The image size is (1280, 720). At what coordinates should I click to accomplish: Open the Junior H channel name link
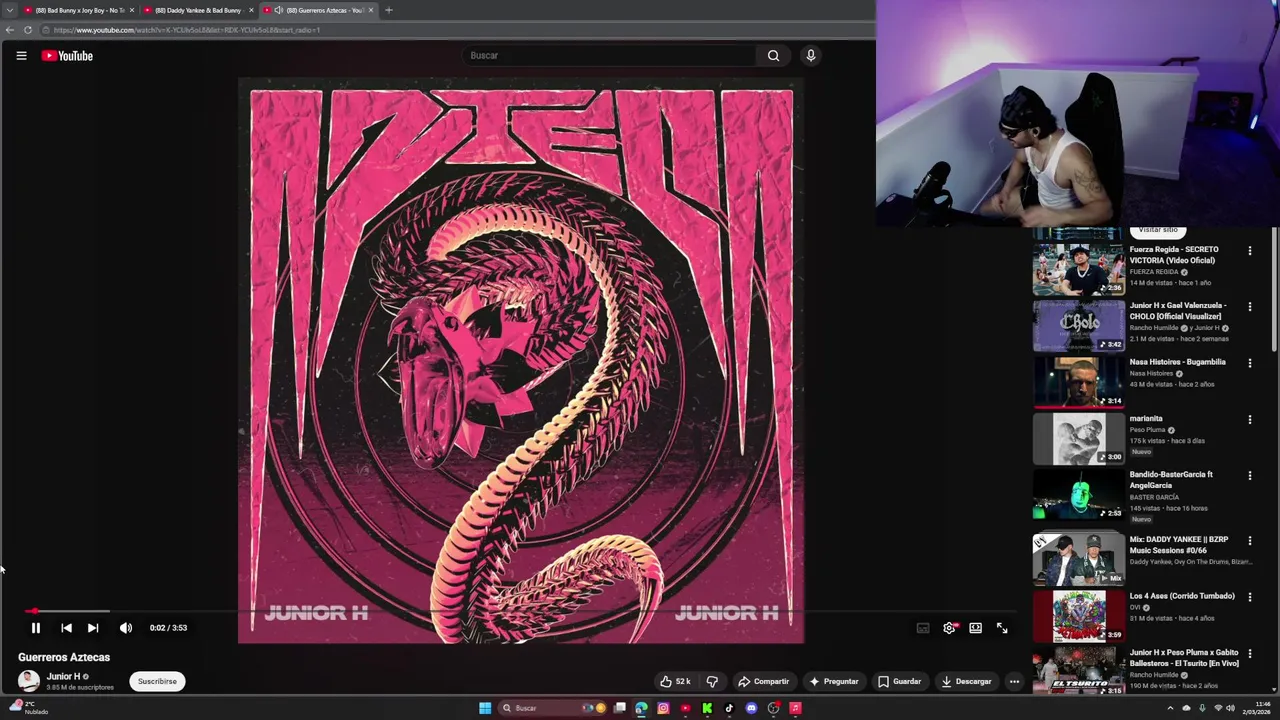tap(63, 676)
